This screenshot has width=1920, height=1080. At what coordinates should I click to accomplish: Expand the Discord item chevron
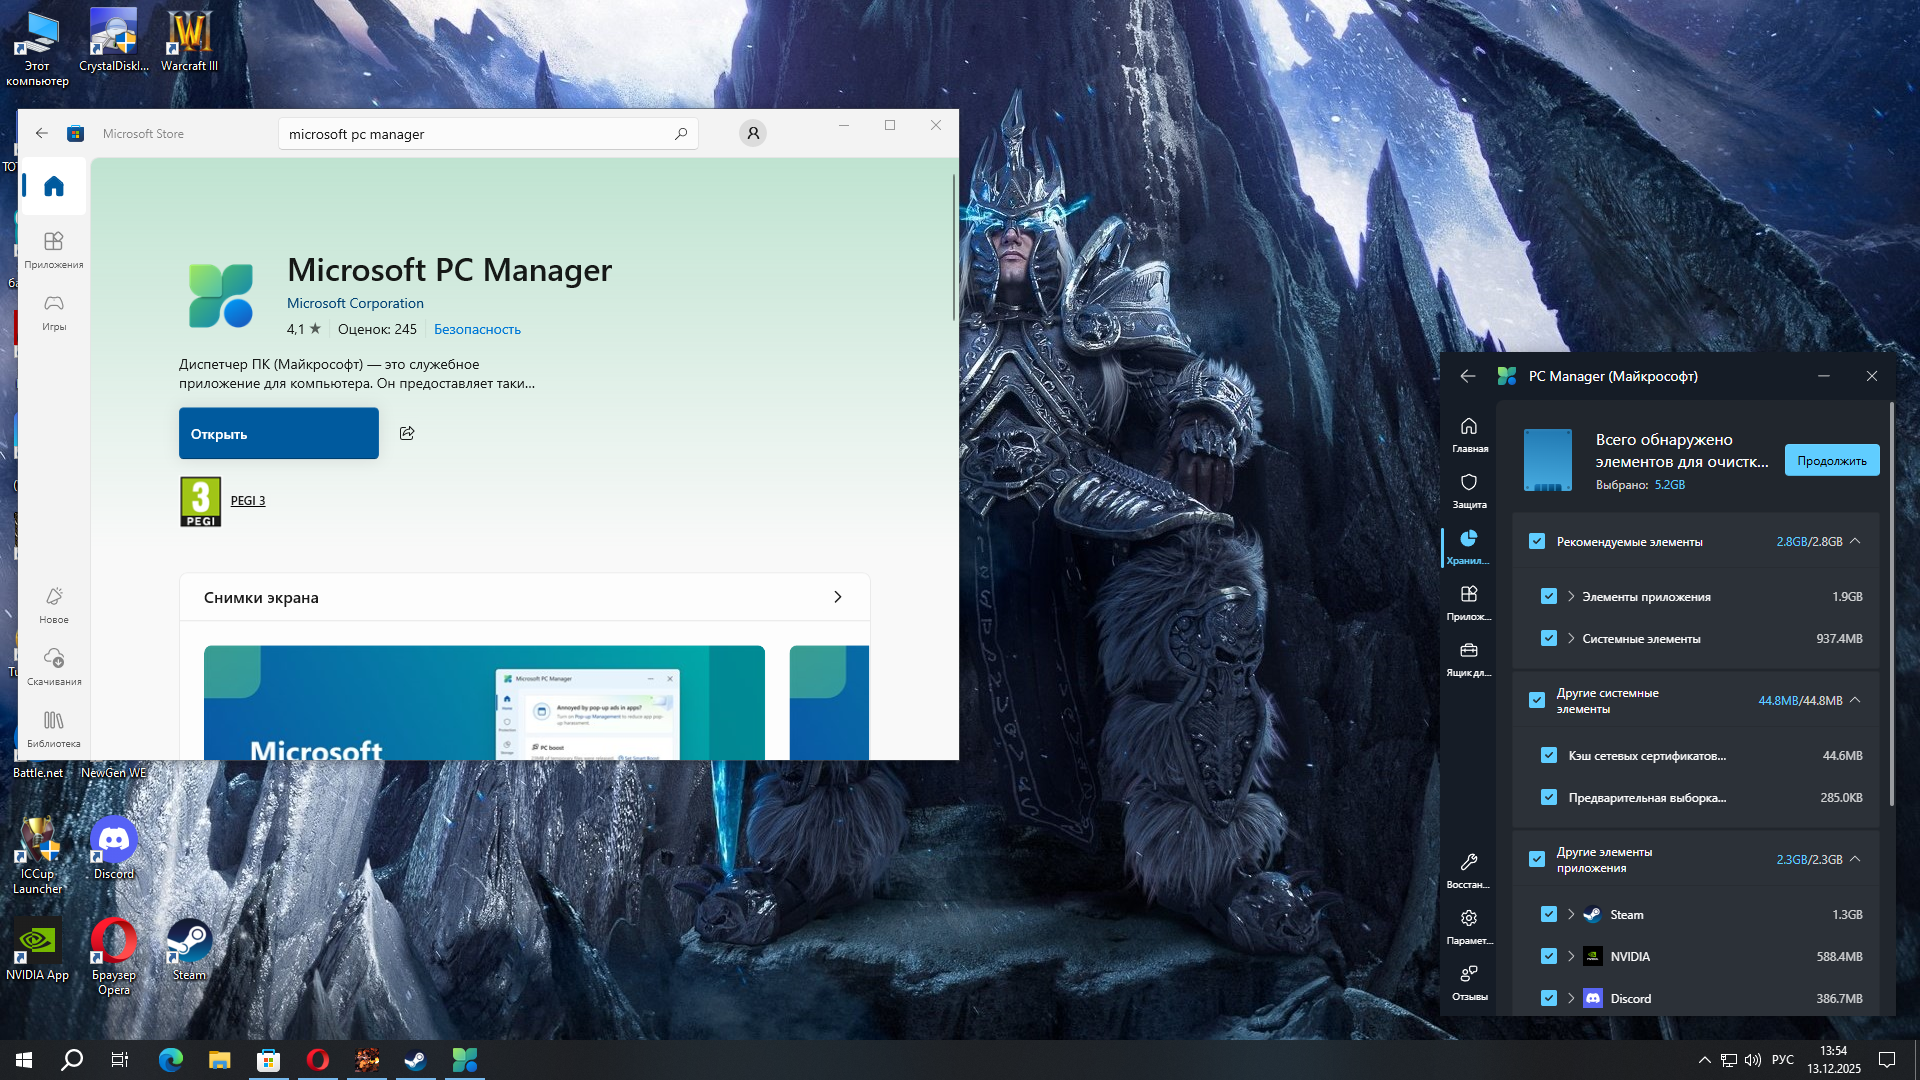[x=1571, y=998]
